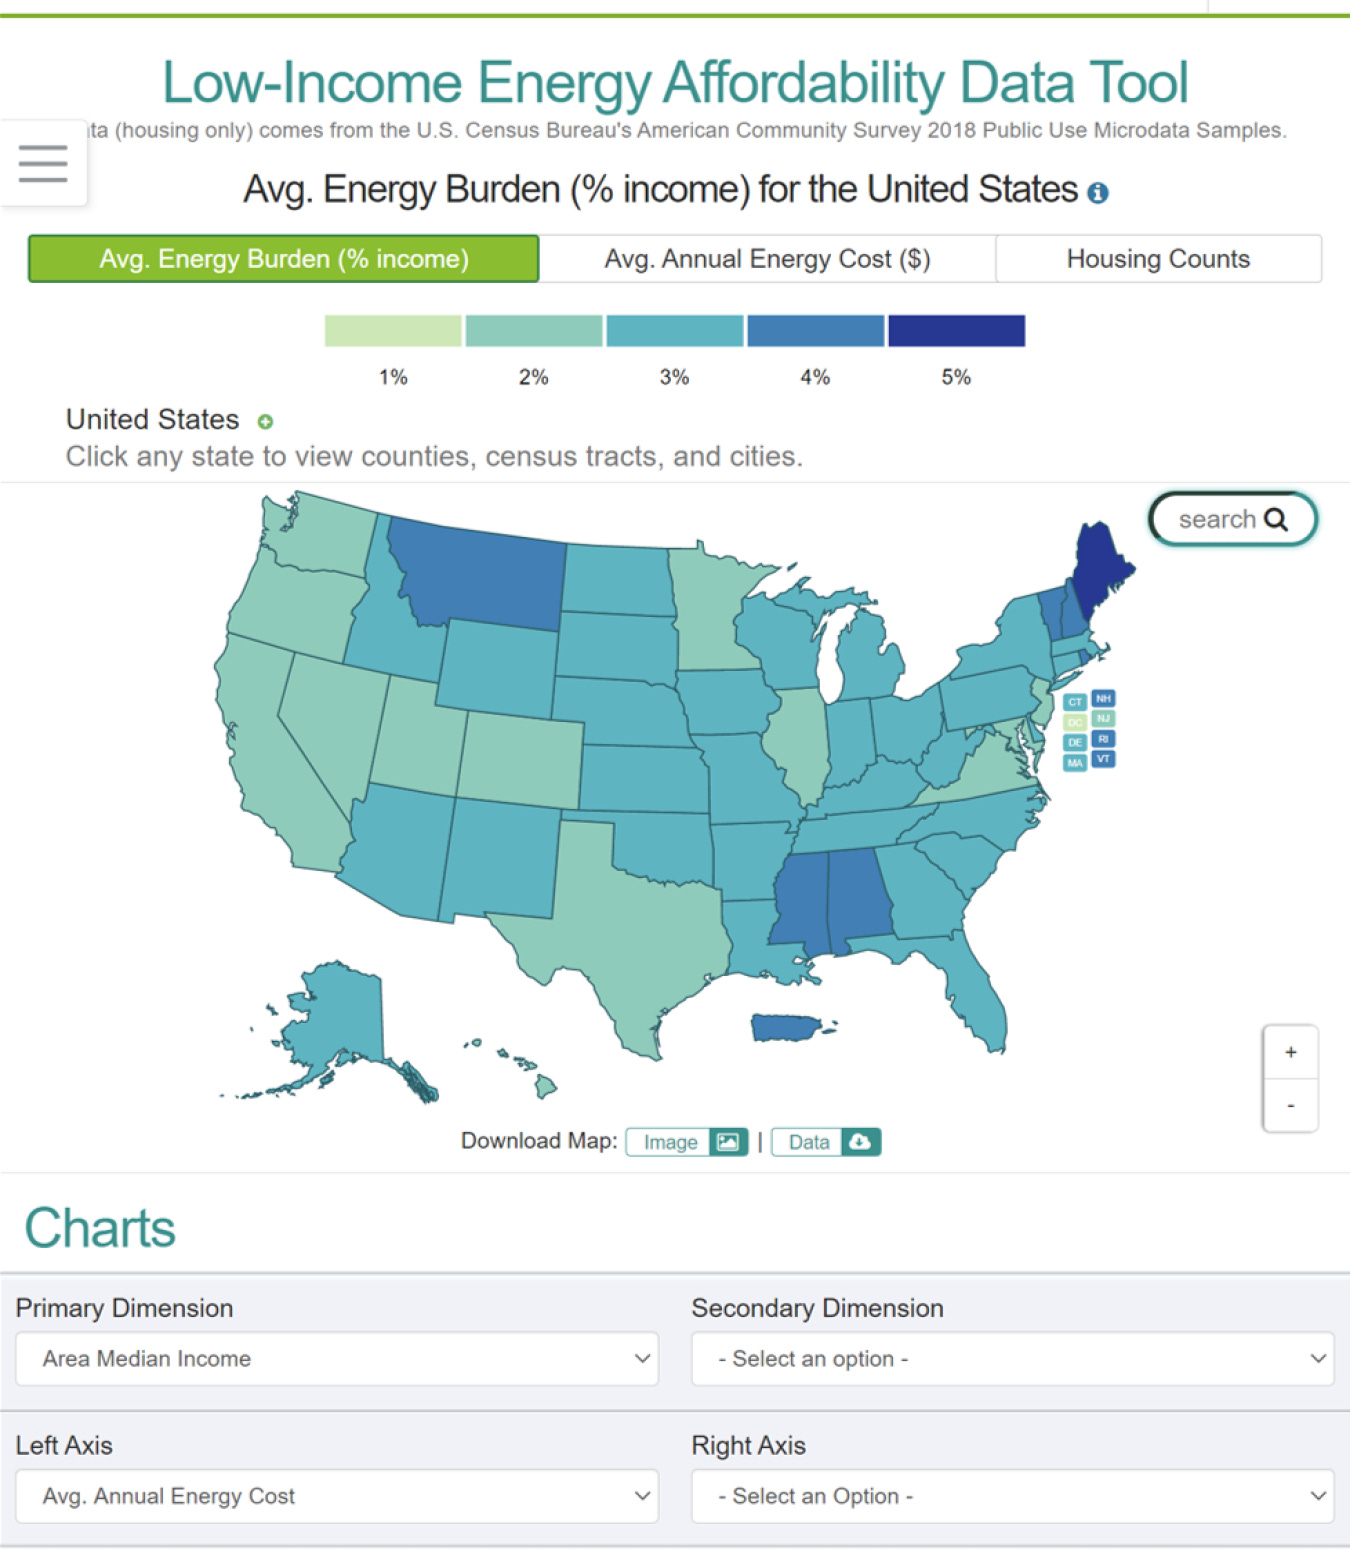Select the NH small state box

pyautogui.click(x=1102, y=700)
